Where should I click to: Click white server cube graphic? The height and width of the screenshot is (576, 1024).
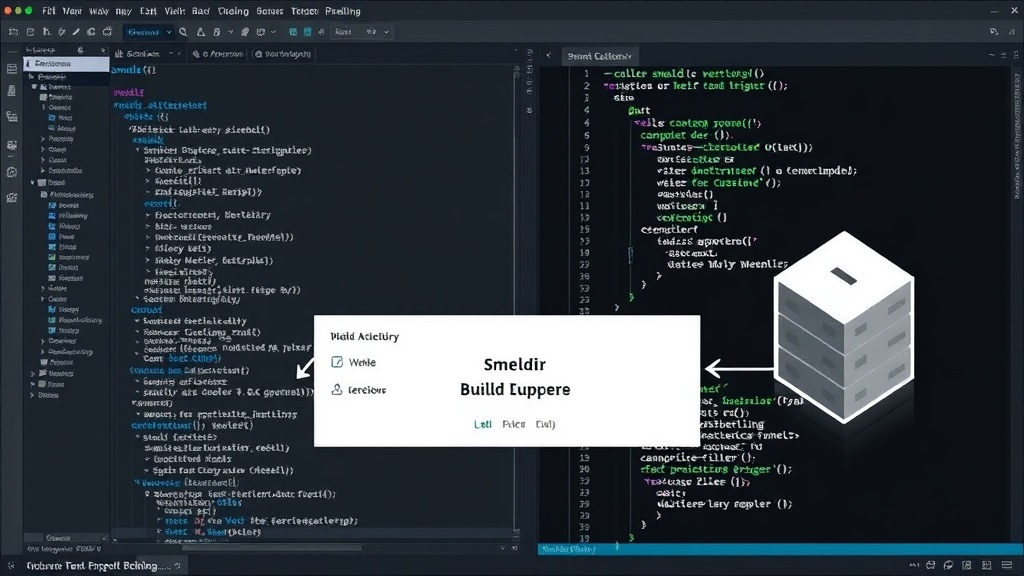[843, 327]
